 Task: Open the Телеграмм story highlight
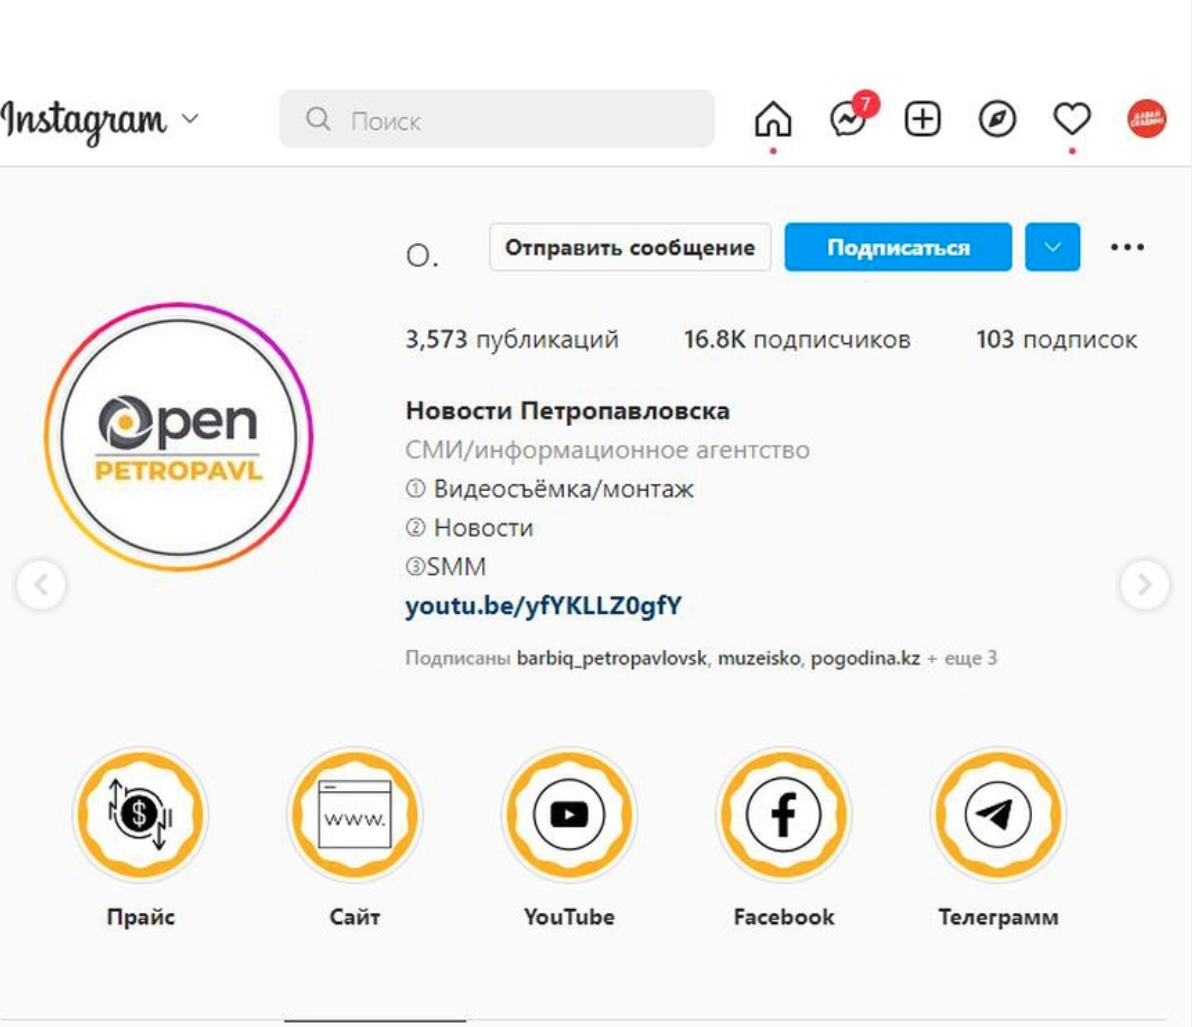click(x=997, y=814)
